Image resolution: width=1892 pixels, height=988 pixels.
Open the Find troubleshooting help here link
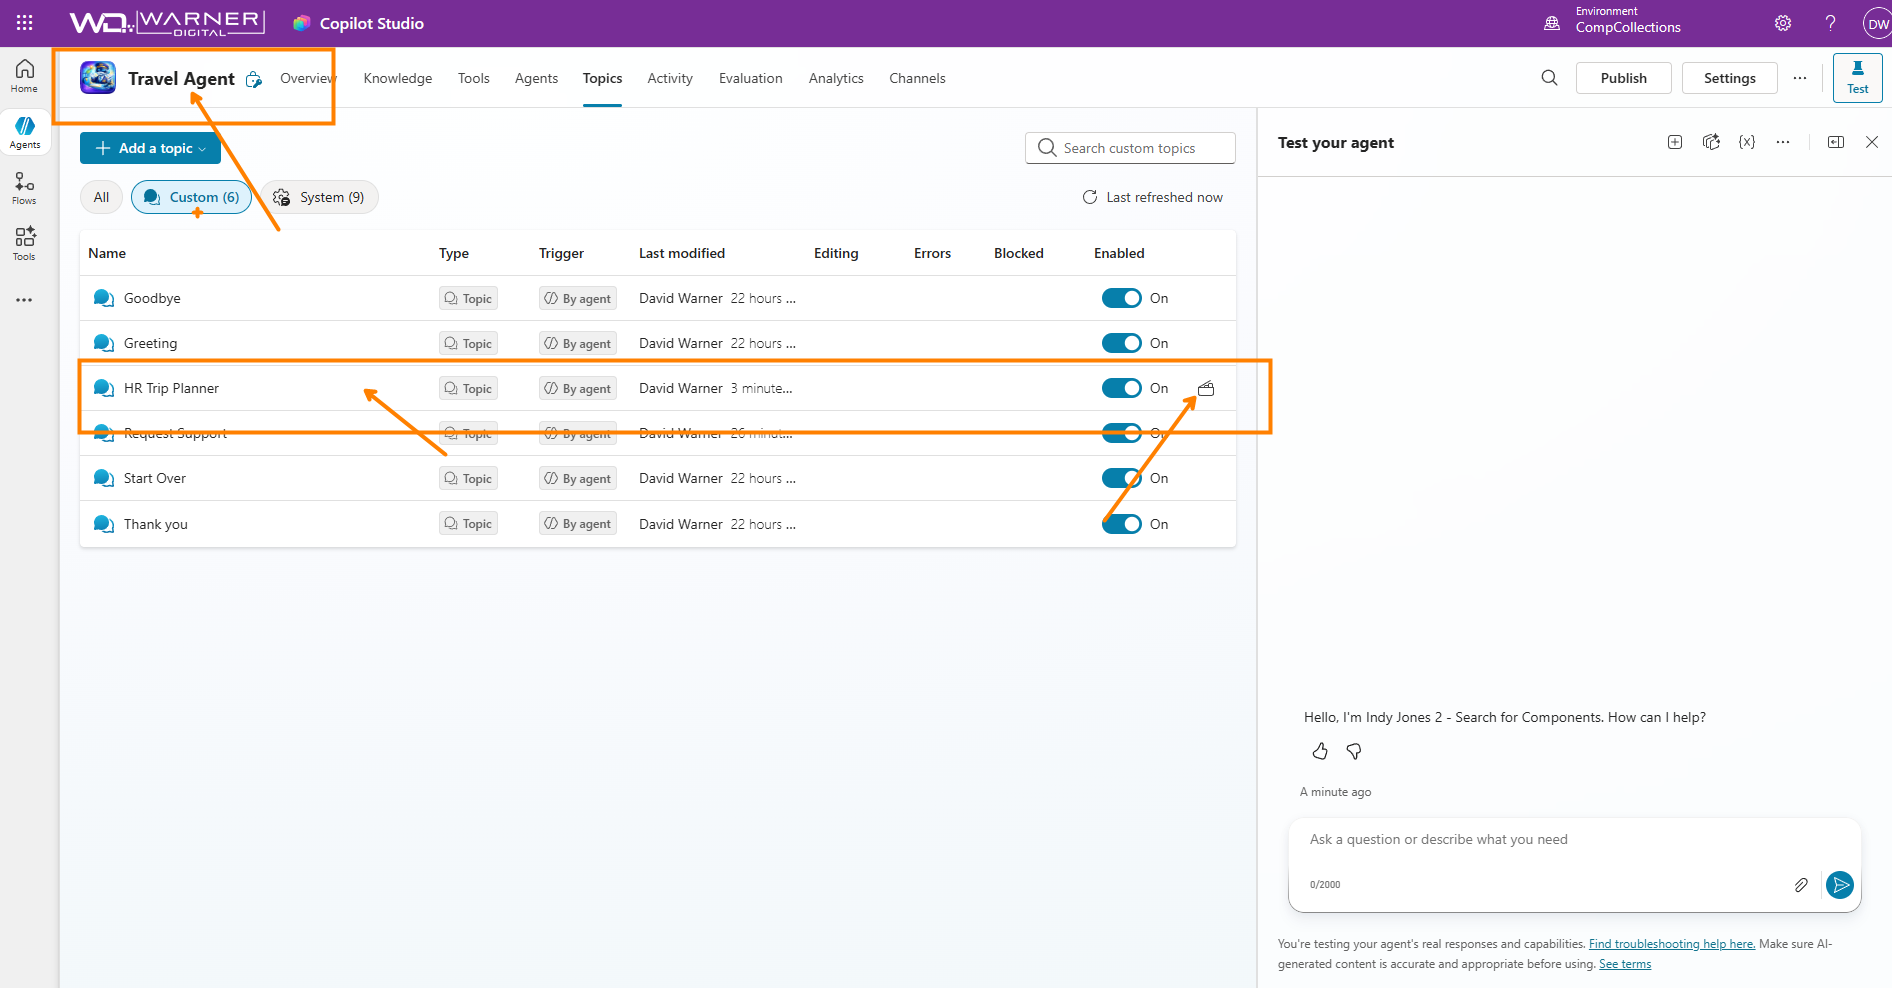(x=1671, y=944)
